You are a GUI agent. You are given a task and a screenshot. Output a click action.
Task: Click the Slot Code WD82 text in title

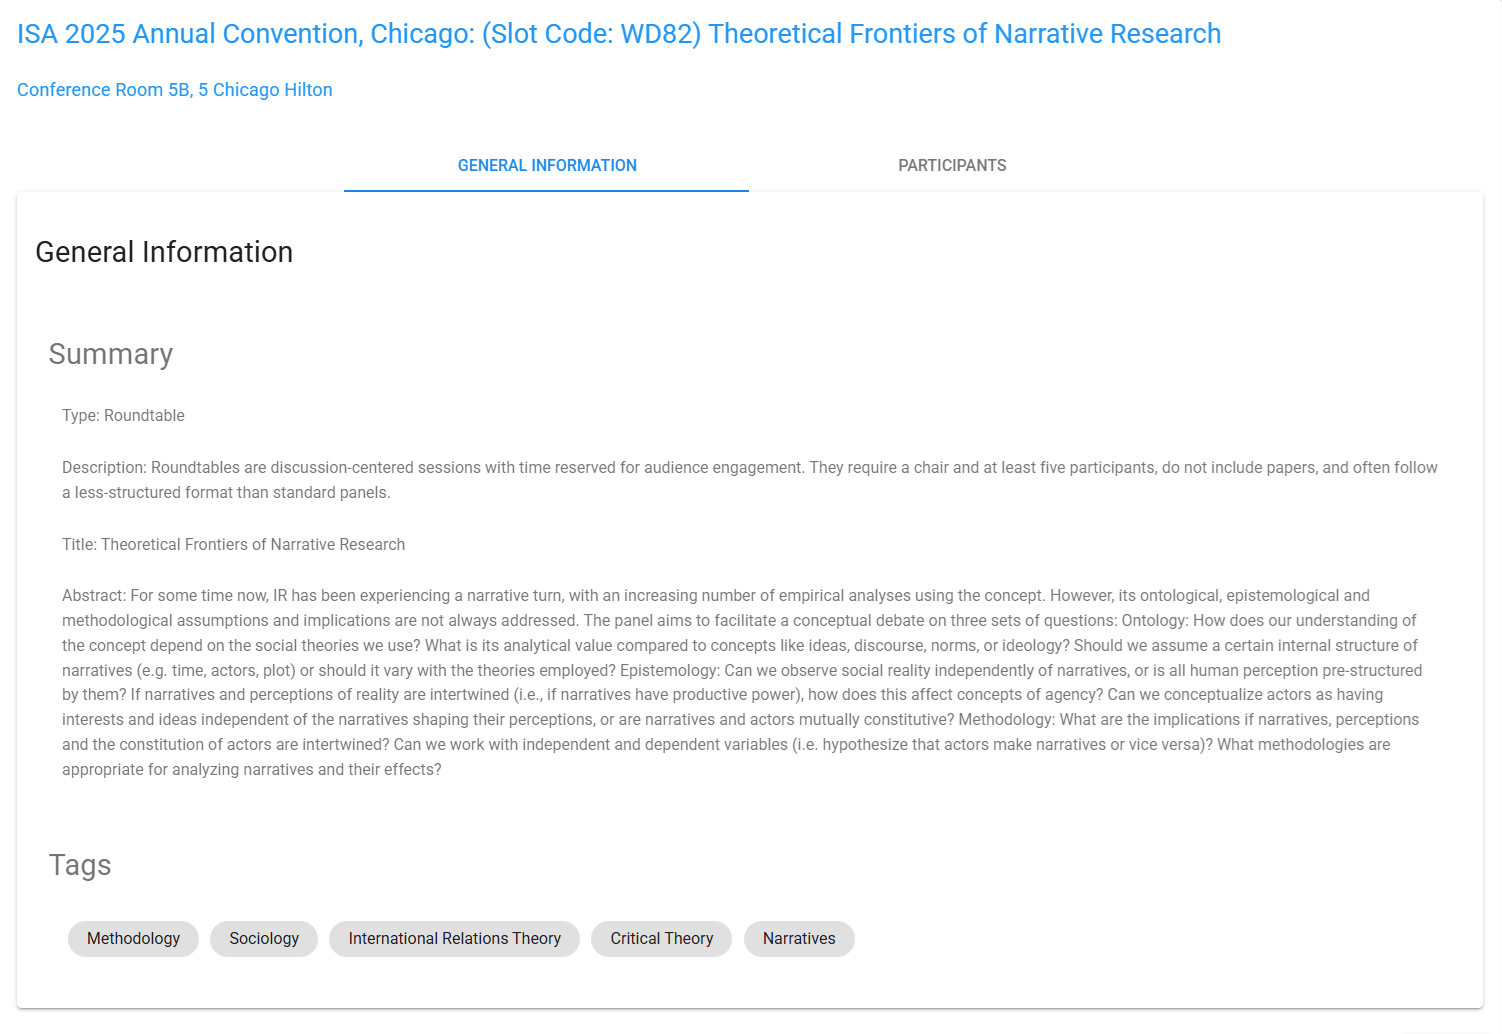click(x=591, y=34)
